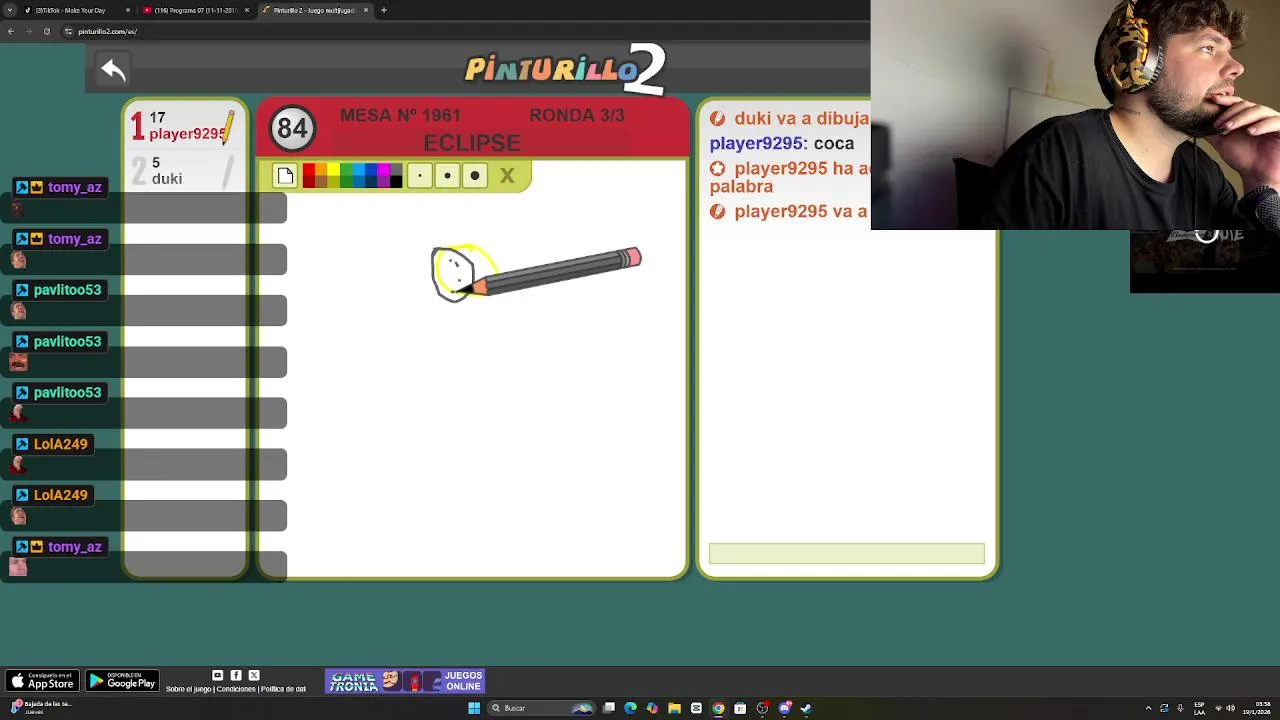Click the LolA249 overlay entry above the other

[51, 444]
